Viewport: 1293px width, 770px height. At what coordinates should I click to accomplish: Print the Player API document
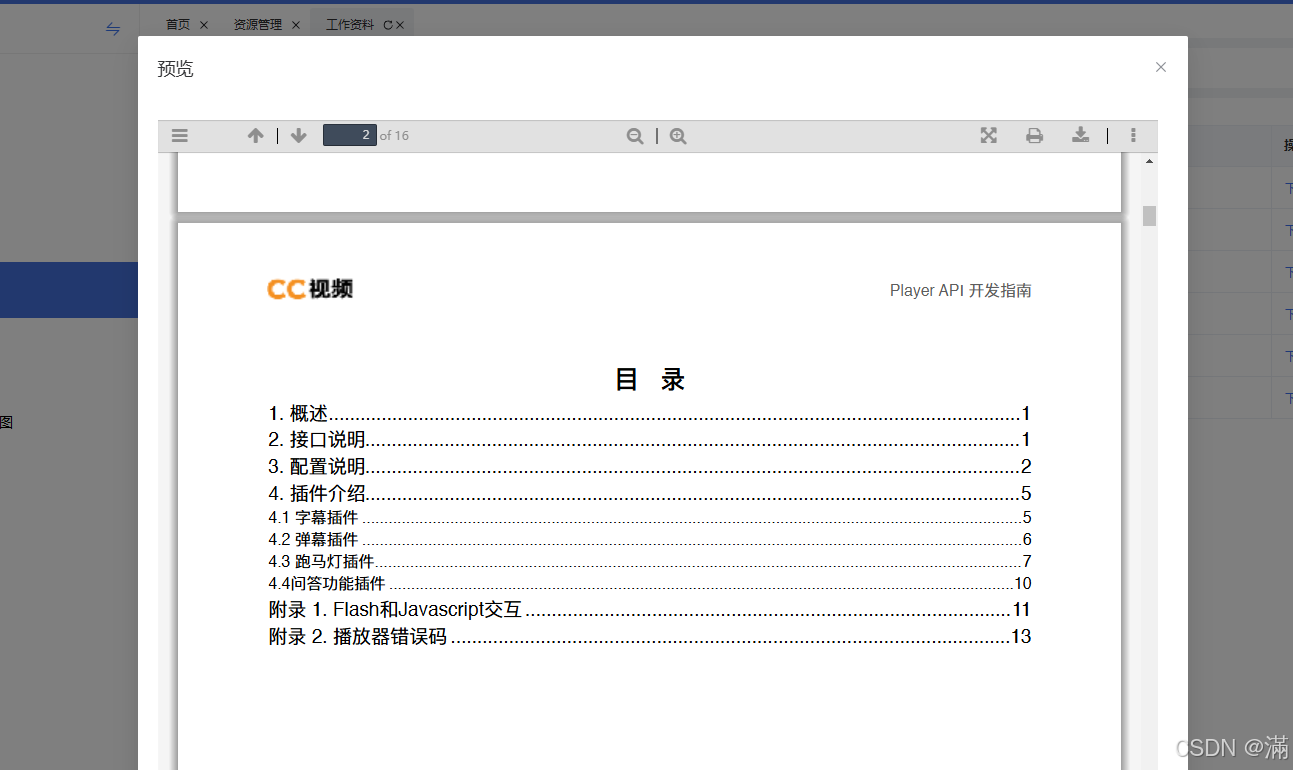coord(1034,135)
